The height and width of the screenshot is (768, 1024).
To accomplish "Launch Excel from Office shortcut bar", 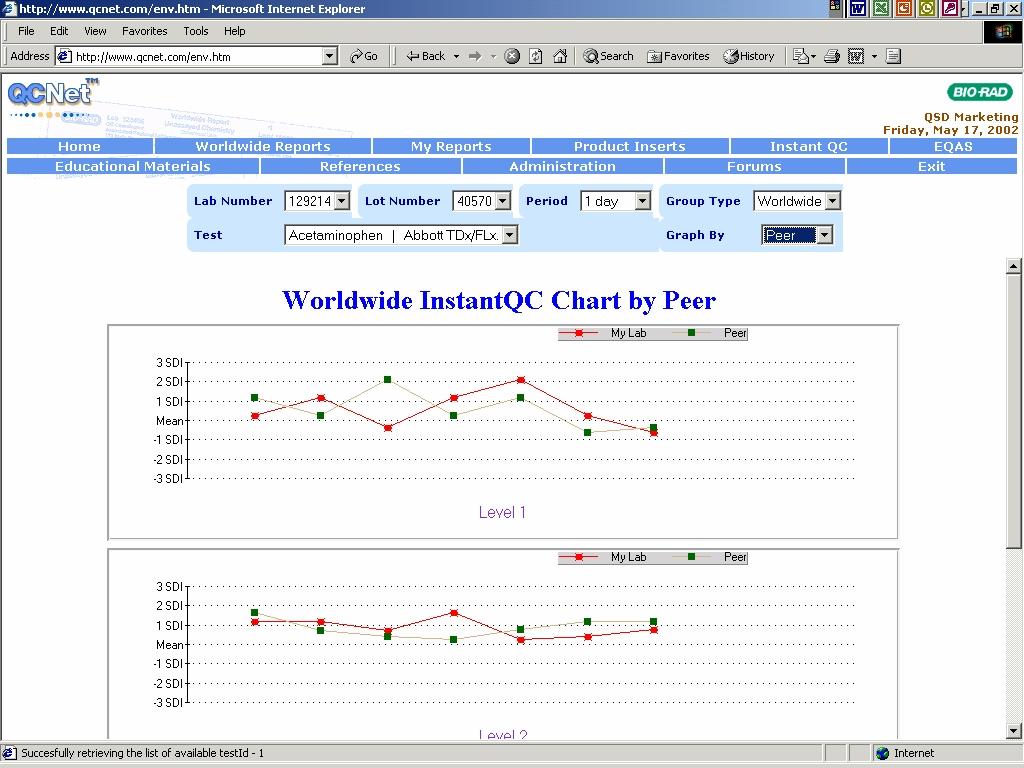I will pyautogui.click(x=881, y=8).
